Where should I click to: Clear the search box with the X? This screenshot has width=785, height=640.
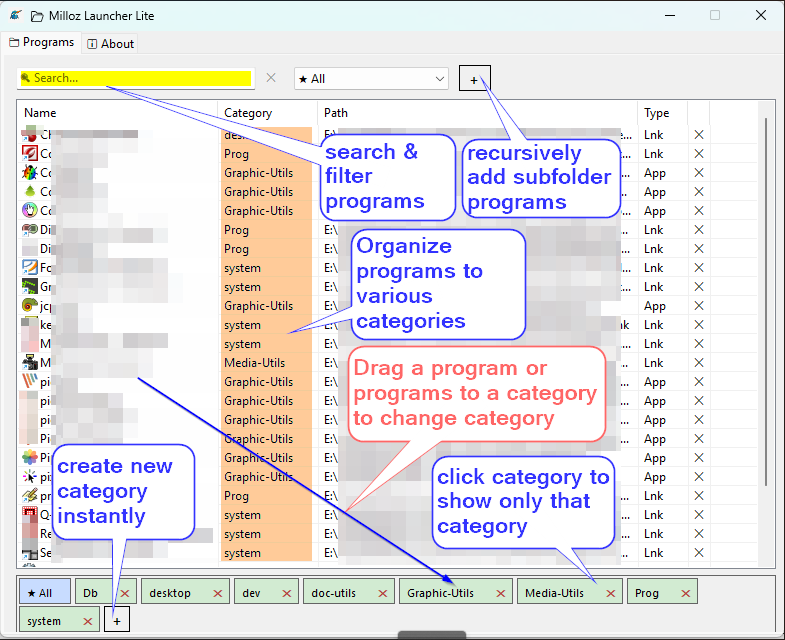click(x=271, y=78)
